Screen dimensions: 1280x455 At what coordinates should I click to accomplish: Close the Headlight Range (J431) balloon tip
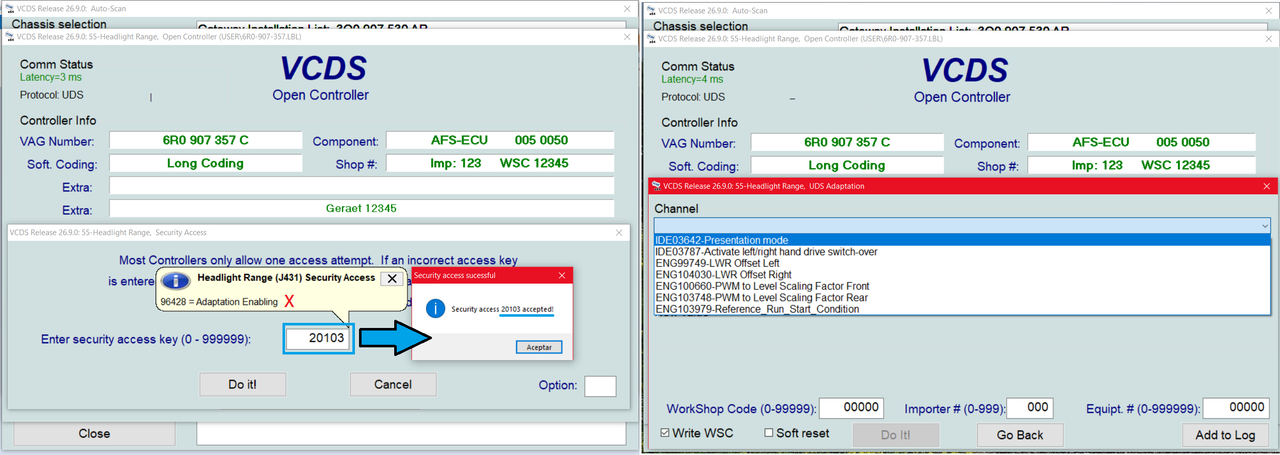(392, 278)
